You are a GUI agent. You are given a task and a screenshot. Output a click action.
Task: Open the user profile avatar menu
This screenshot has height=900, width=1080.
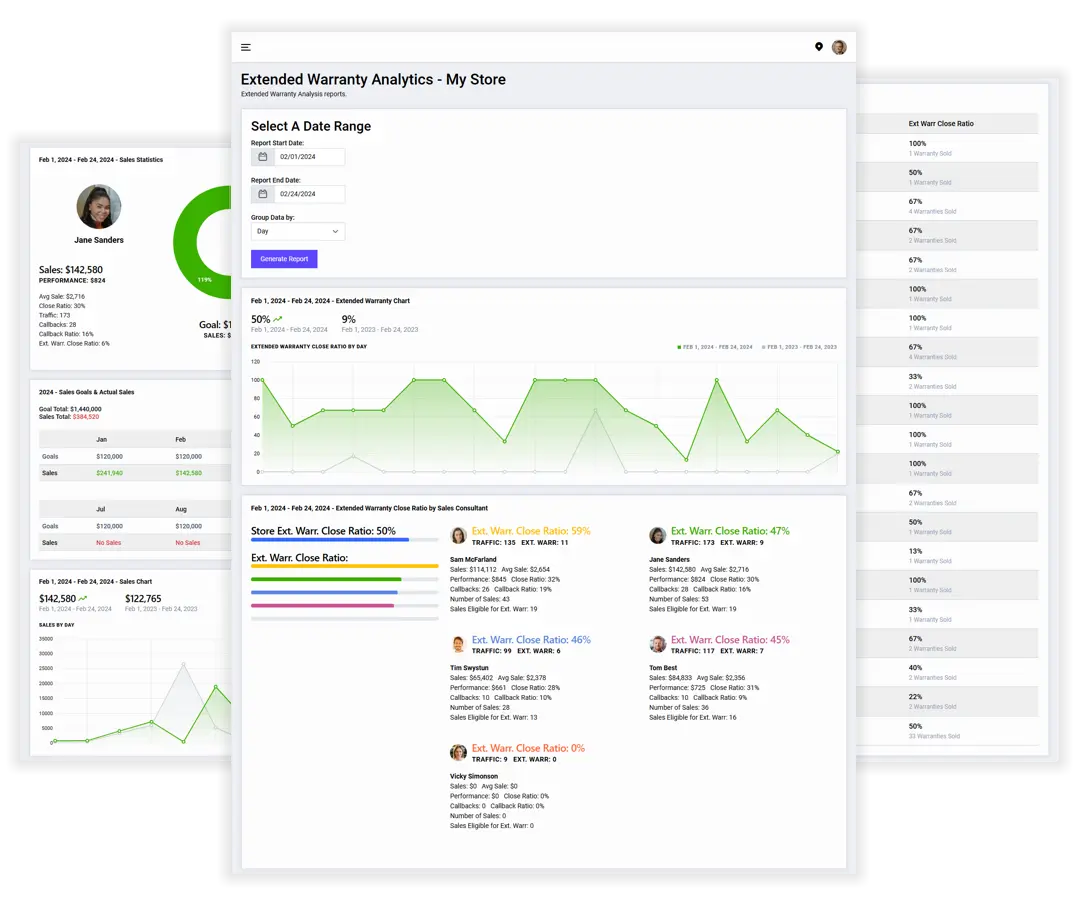[839, 47]
